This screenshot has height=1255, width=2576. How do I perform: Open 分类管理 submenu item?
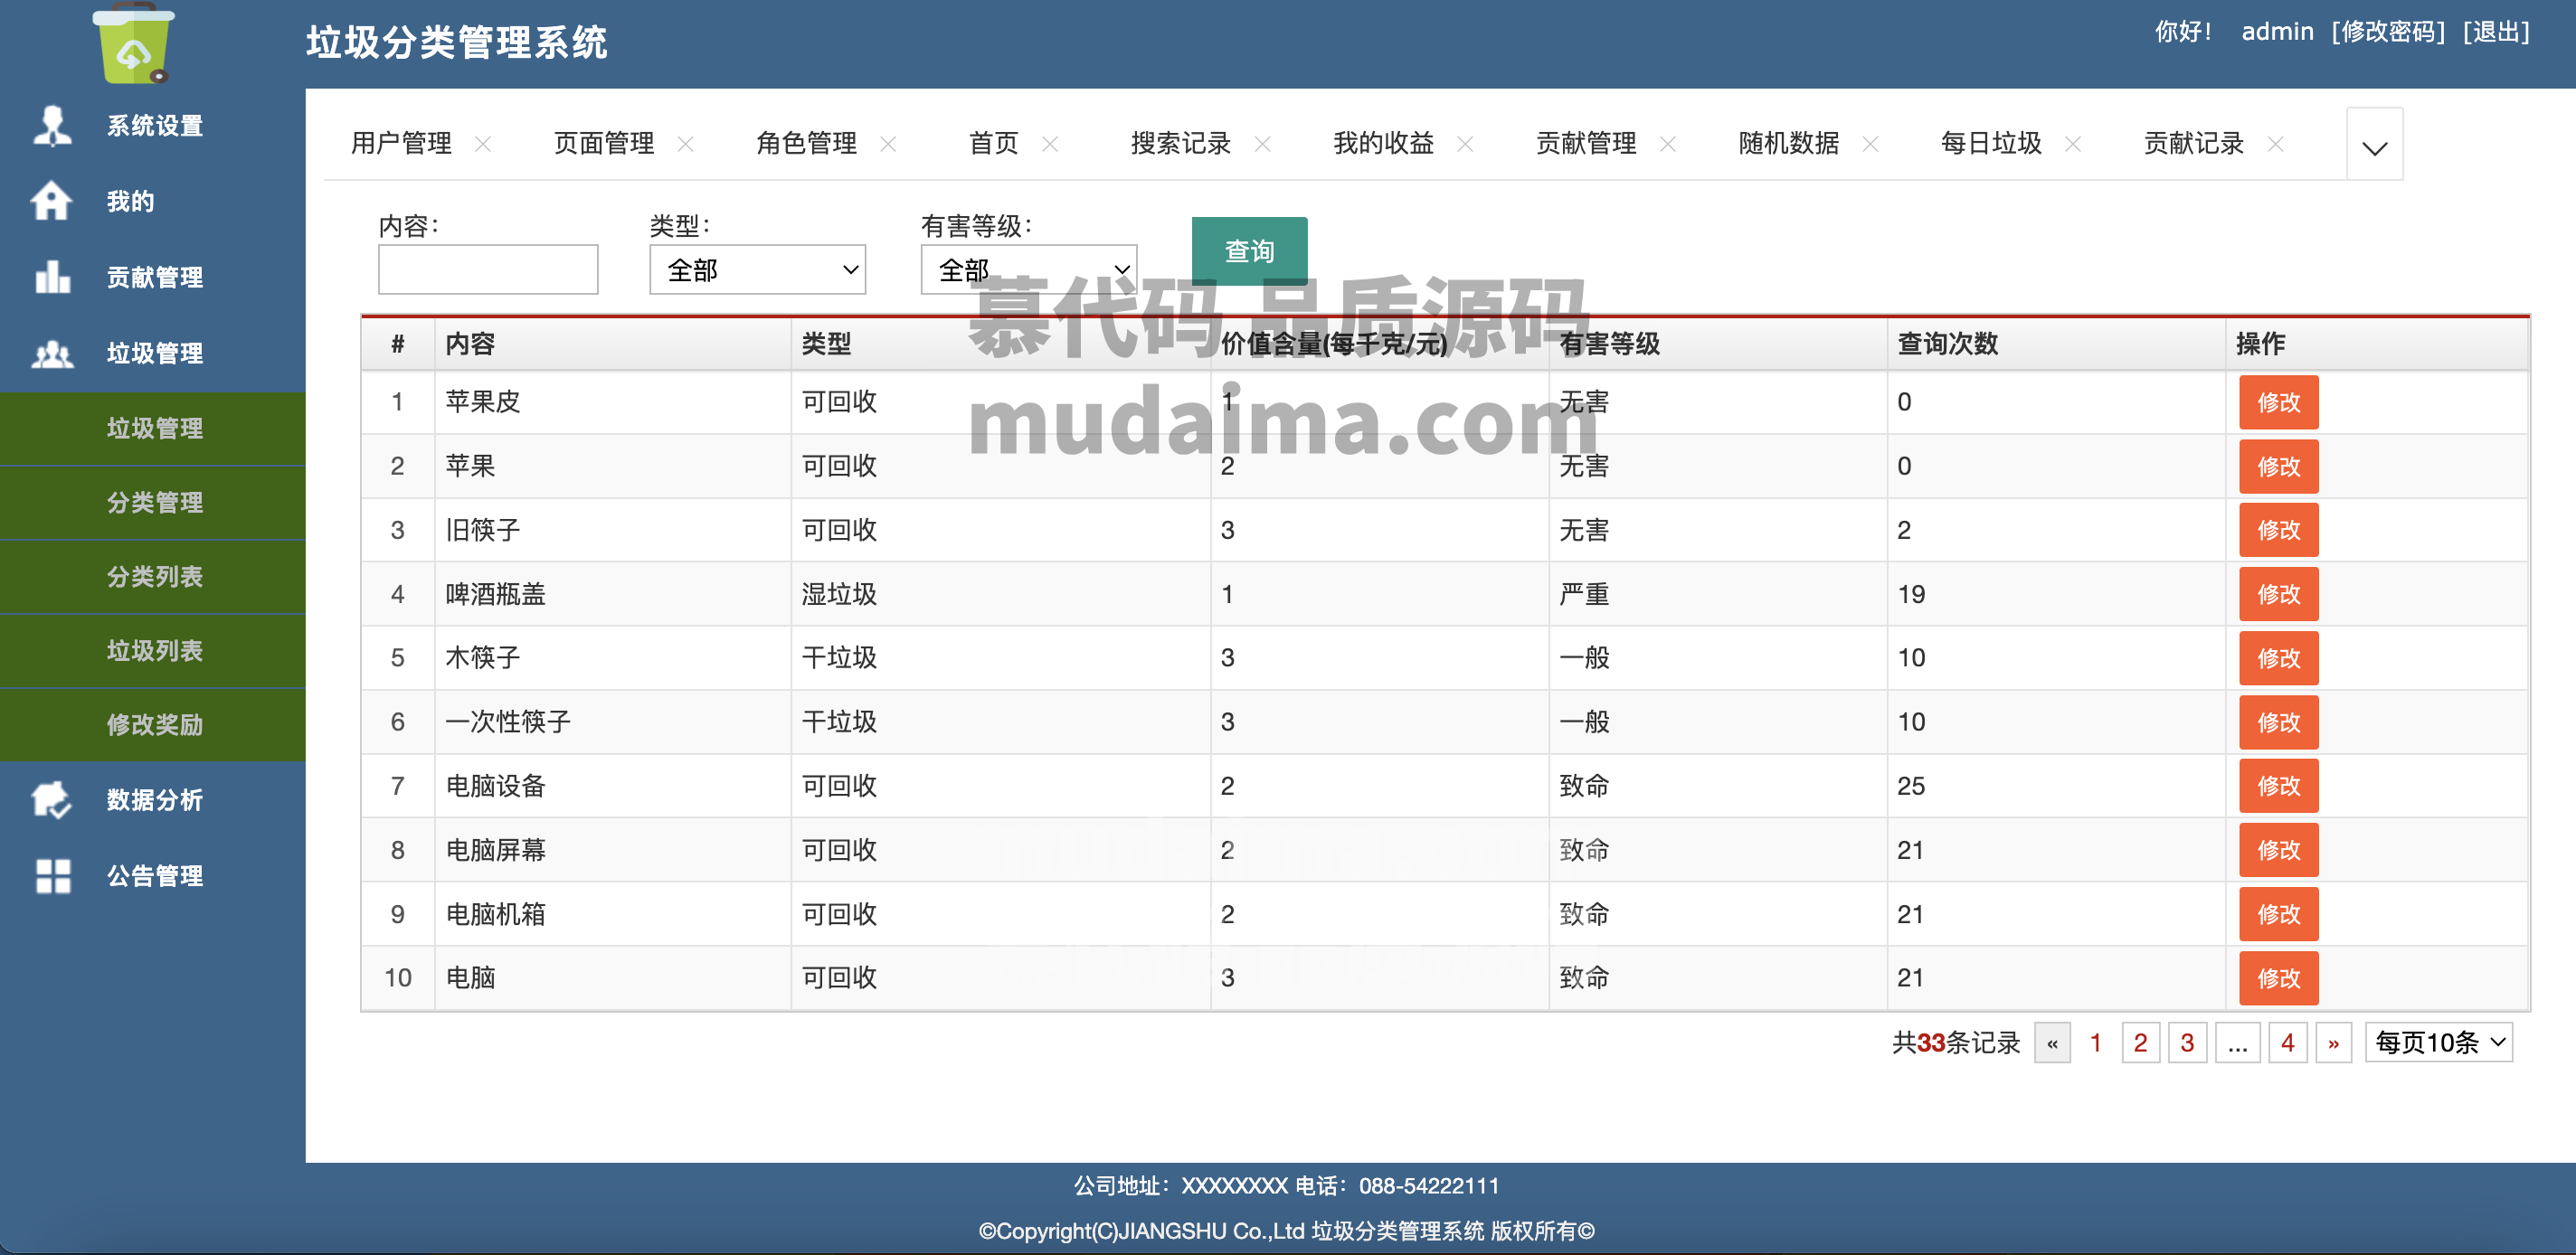tap(154, 503)
